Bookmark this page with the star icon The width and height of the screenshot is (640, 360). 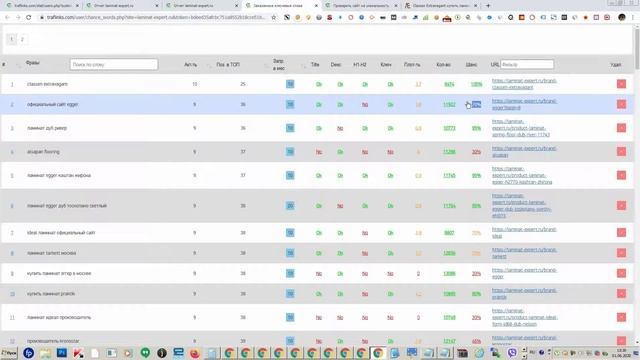tap(274, 18)
